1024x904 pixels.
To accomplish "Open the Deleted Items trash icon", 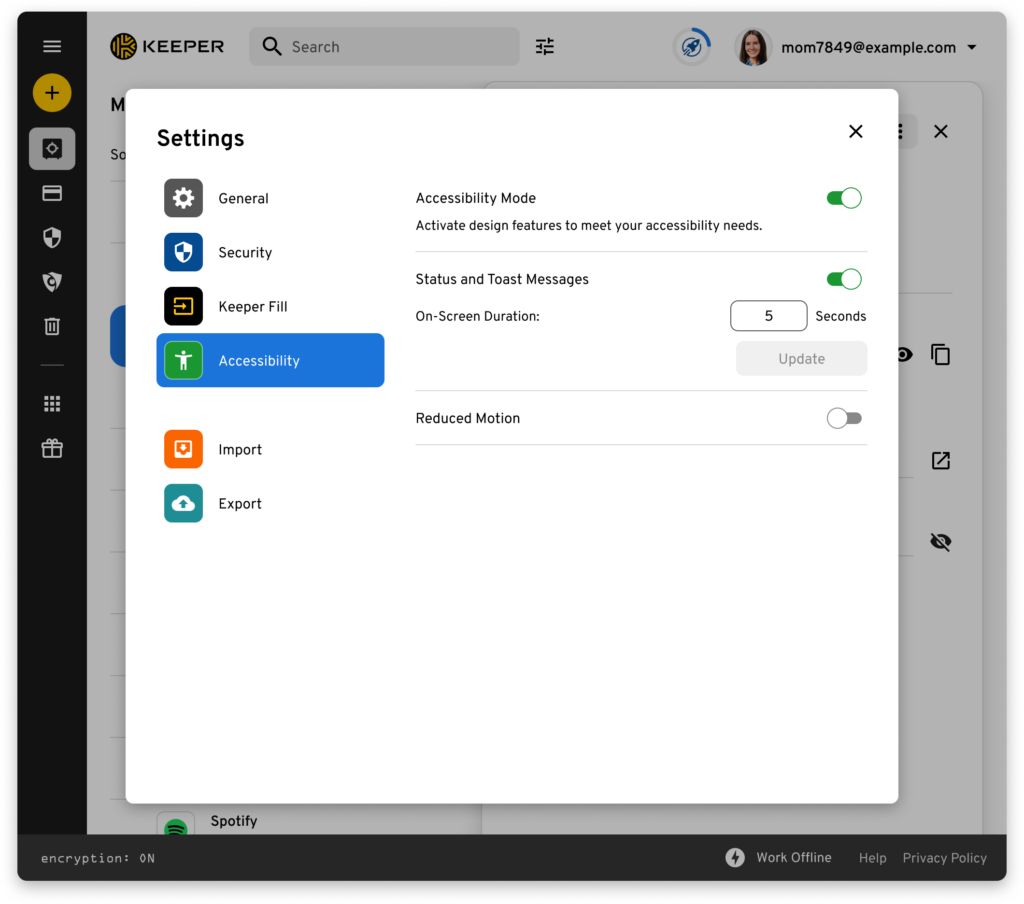I will [52, 326].
